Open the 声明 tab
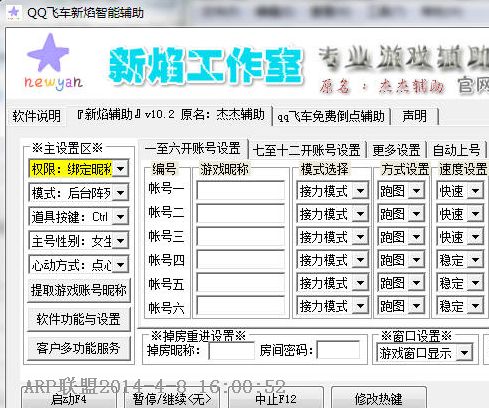This screenshot has height=408, width=489. coord(414,116)
